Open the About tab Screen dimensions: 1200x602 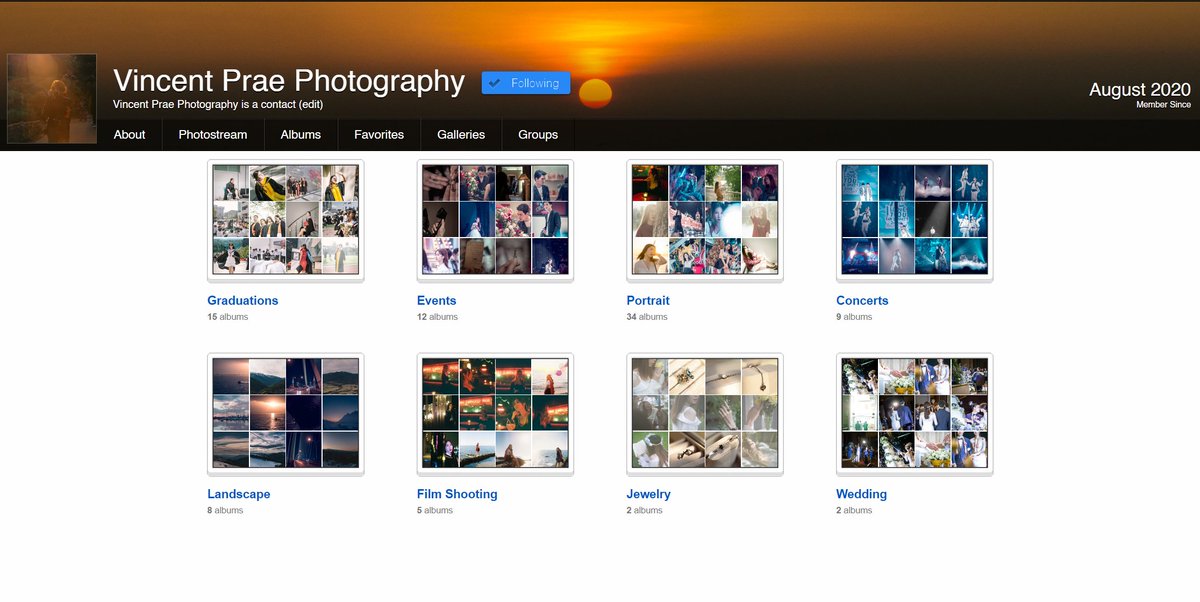tap(129, 135)
